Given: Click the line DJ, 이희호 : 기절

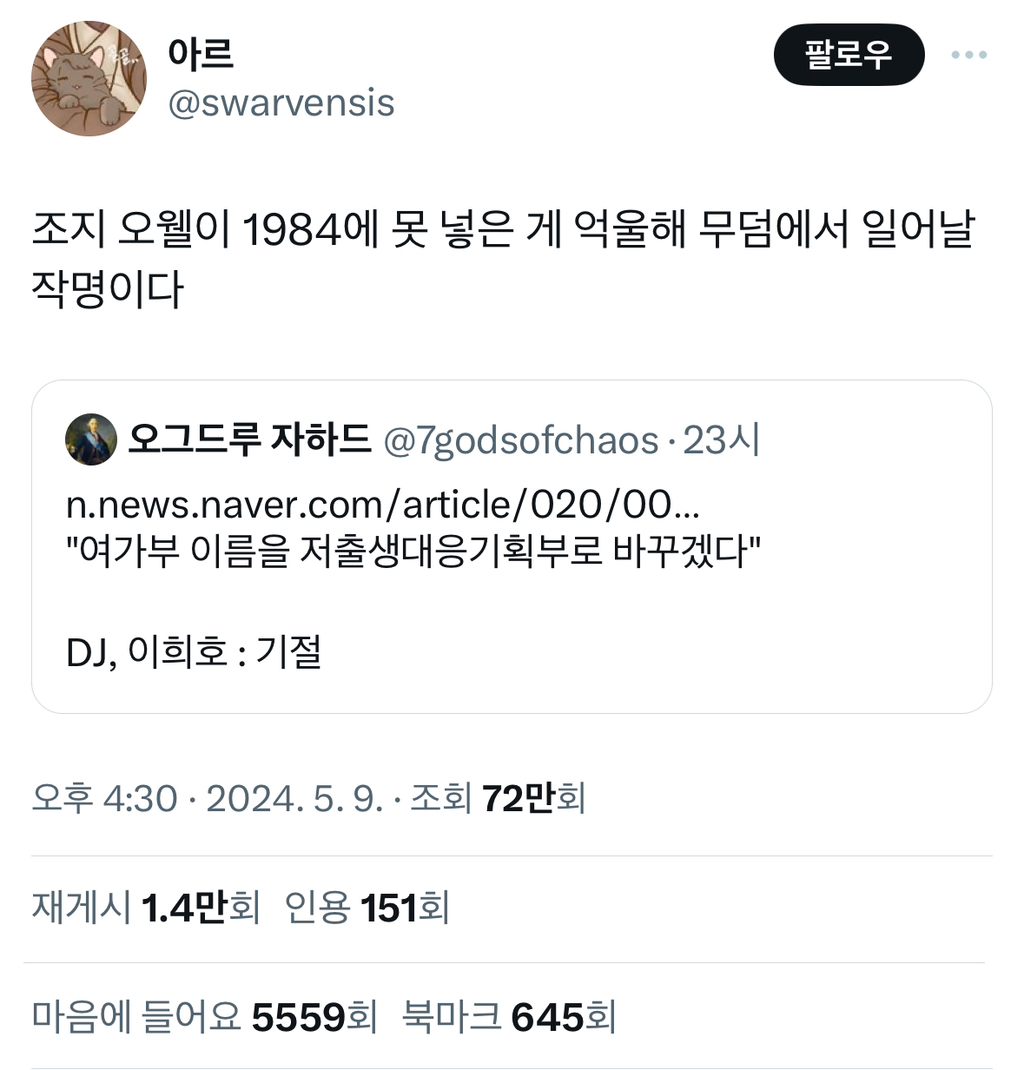Looking at the screenshot, I should tap(194, 652).
